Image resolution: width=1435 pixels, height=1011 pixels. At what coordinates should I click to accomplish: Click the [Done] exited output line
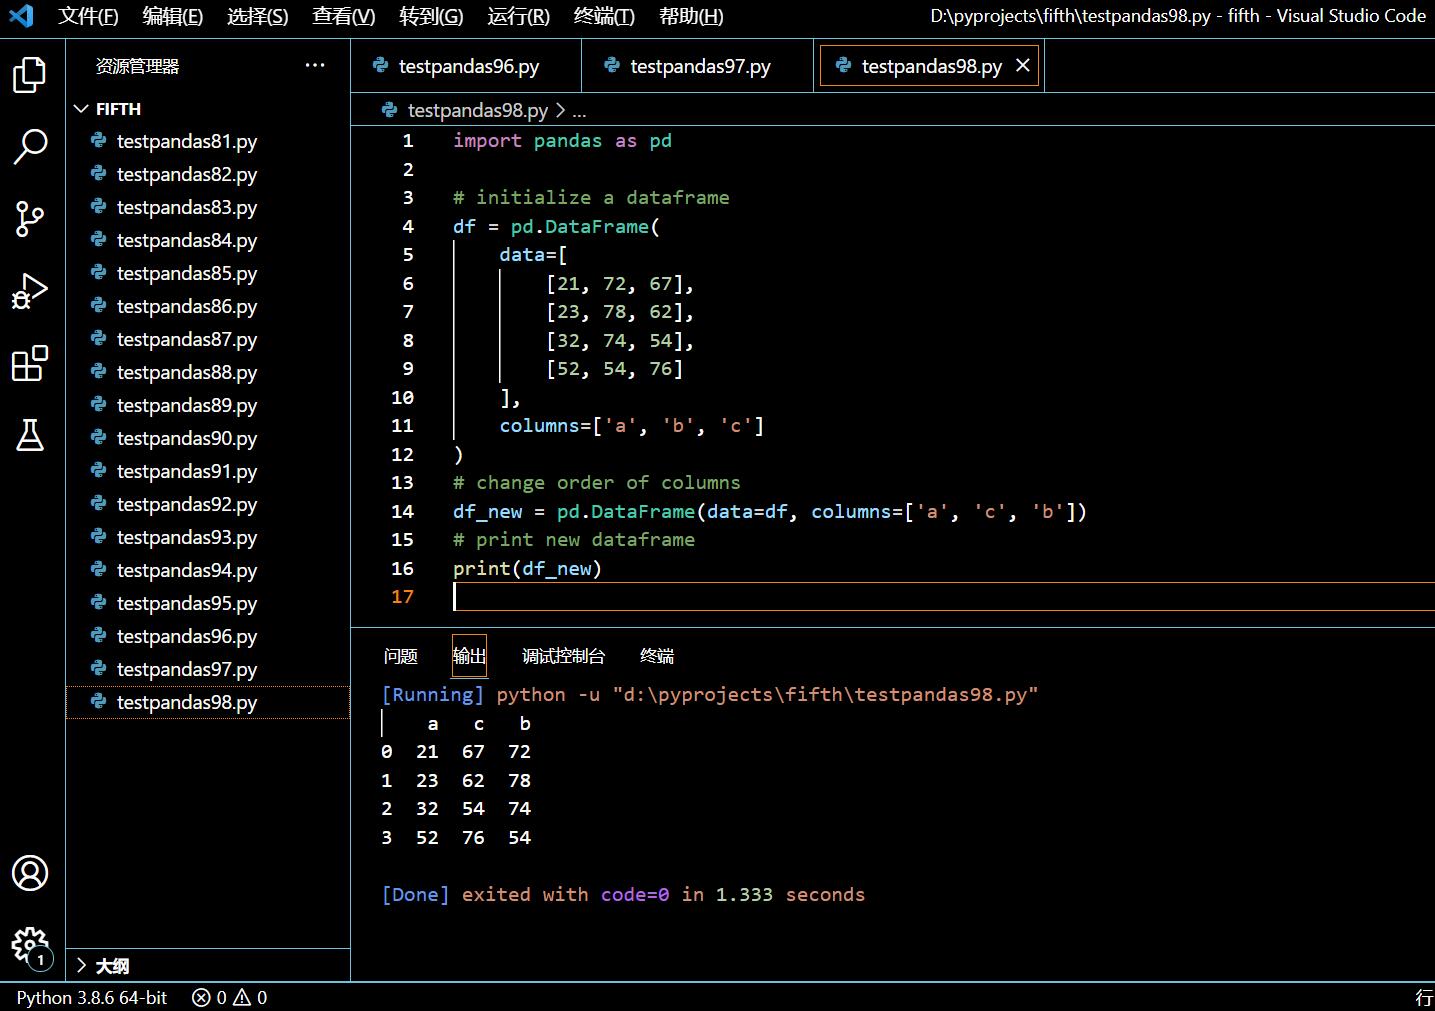click(x=623, y=895)
